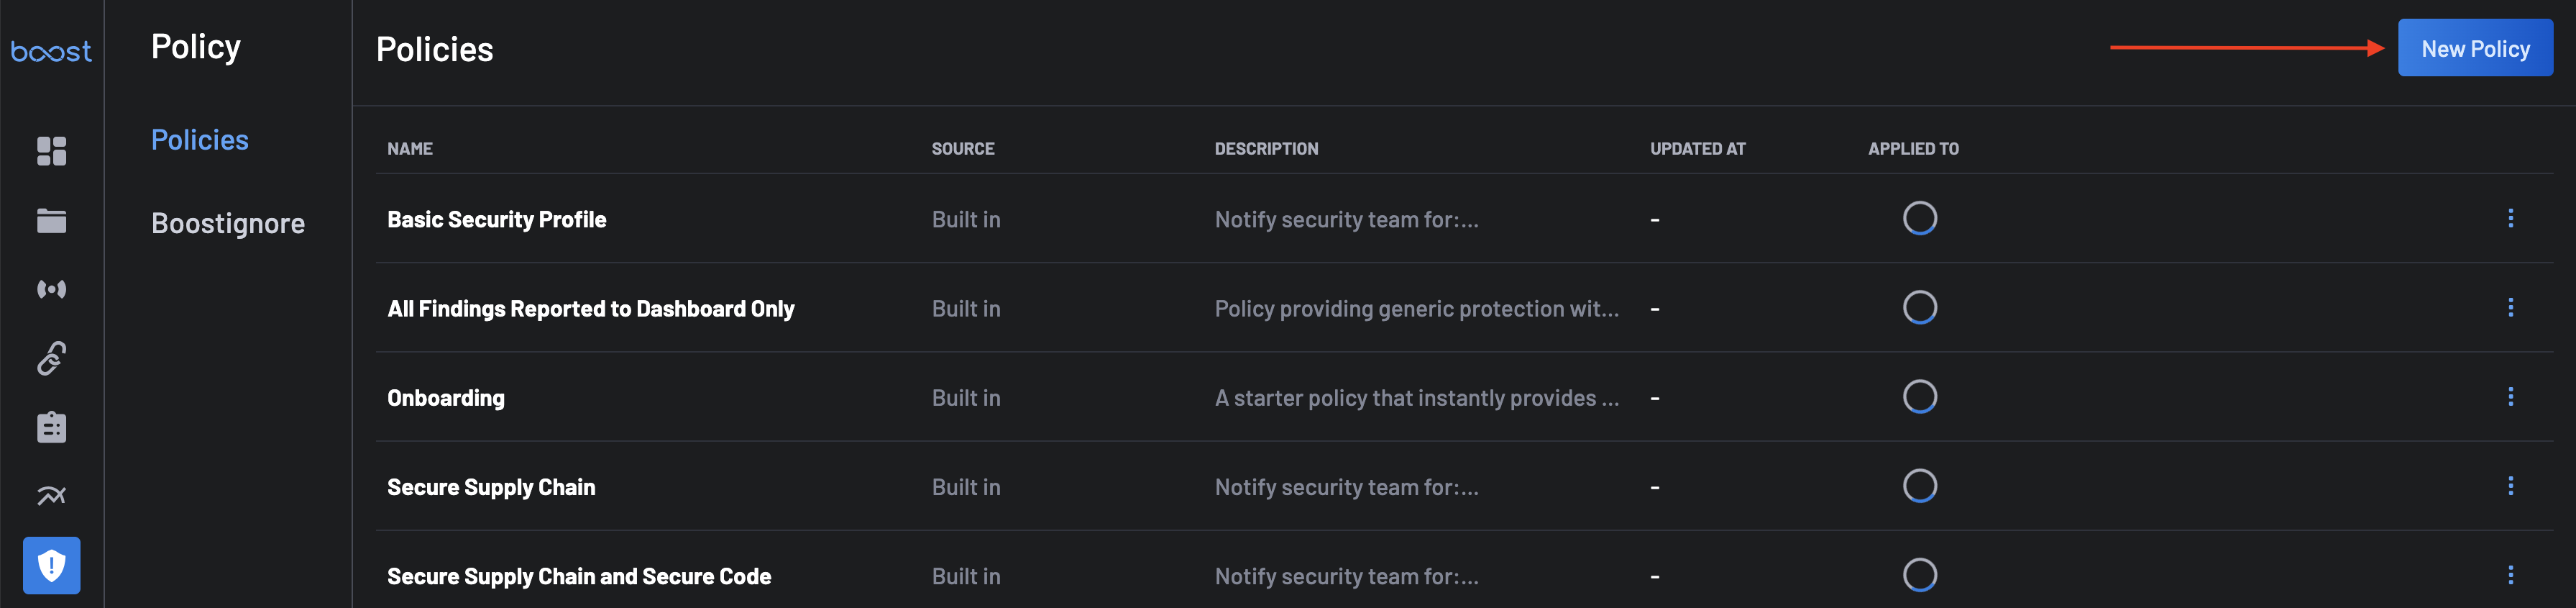This screenshot has width=2576, height=608.
Task: Open the folder icon in sidebar
Action: (x=51, y=221)
